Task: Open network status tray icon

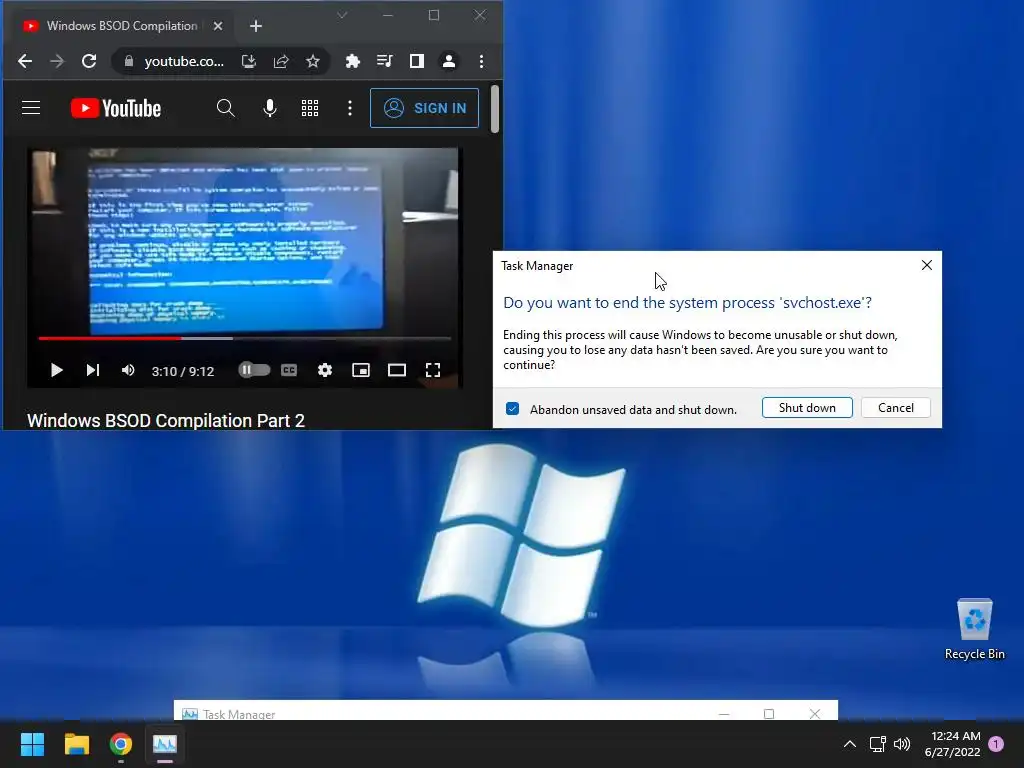Action: (878, 744)
